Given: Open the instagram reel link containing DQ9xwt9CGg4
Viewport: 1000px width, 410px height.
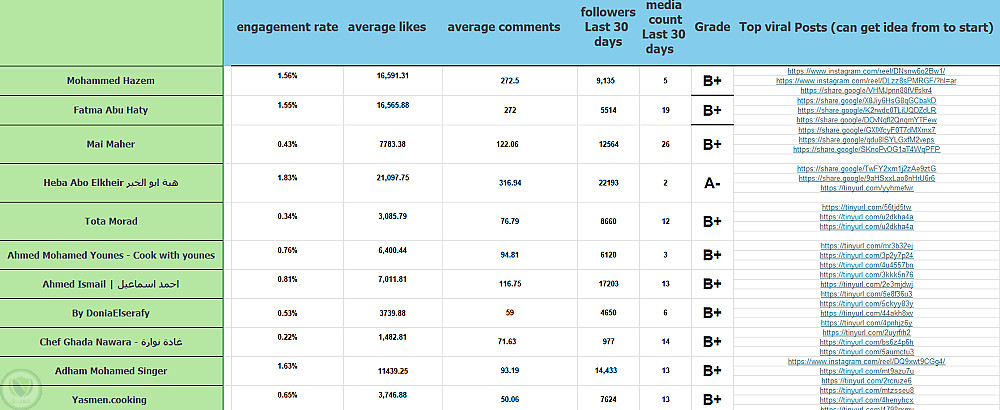Looking at the screenshot, I should click(866, 362).
